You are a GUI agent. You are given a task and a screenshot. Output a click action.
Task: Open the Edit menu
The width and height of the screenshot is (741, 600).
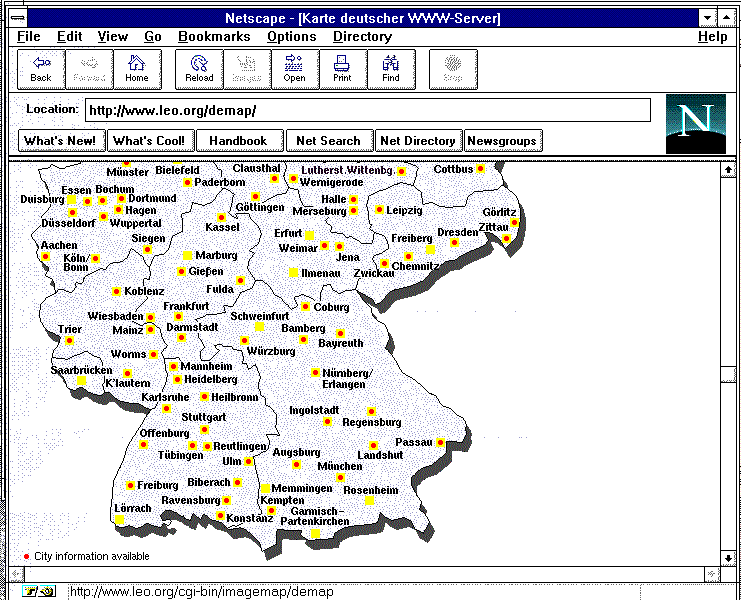tap(69, 36)
